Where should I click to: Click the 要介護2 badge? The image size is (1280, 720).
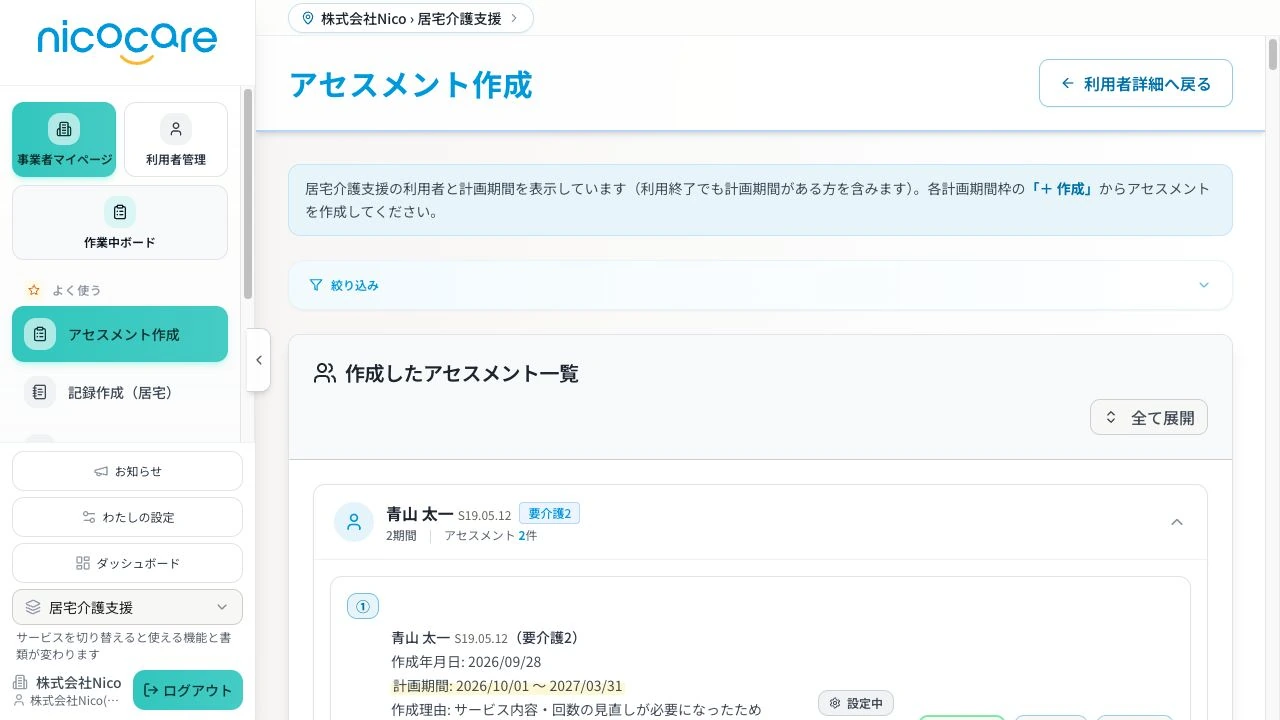[x=549, y=513]
